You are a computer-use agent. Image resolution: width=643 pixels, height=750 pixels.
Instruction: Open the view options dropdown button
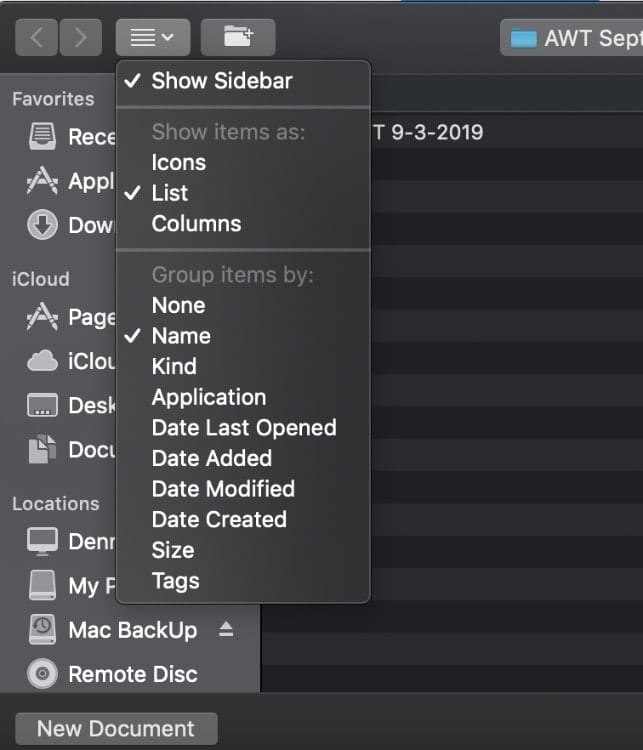(x=152, y=38)
